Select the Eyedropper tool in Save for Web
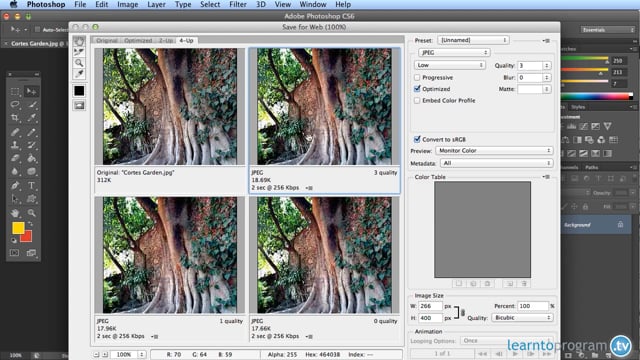The height and width of the screenshot is (360, 640). tap(79, 74)
